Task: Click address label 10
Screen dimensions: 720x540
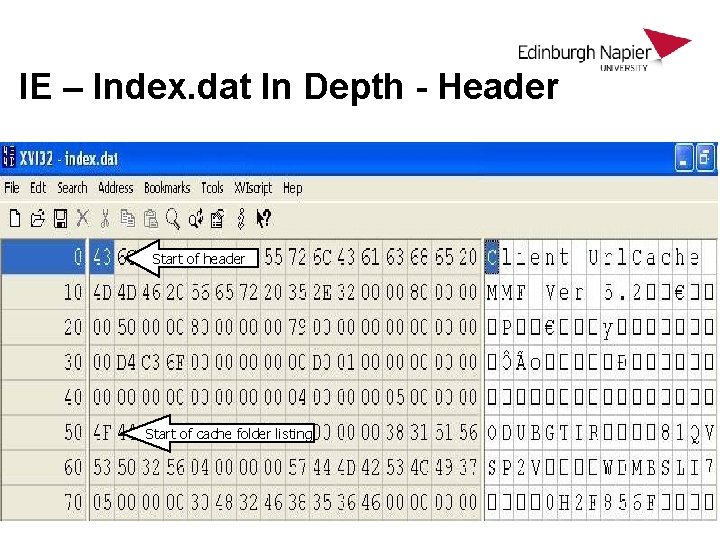Action: click(x=73, y=292)
